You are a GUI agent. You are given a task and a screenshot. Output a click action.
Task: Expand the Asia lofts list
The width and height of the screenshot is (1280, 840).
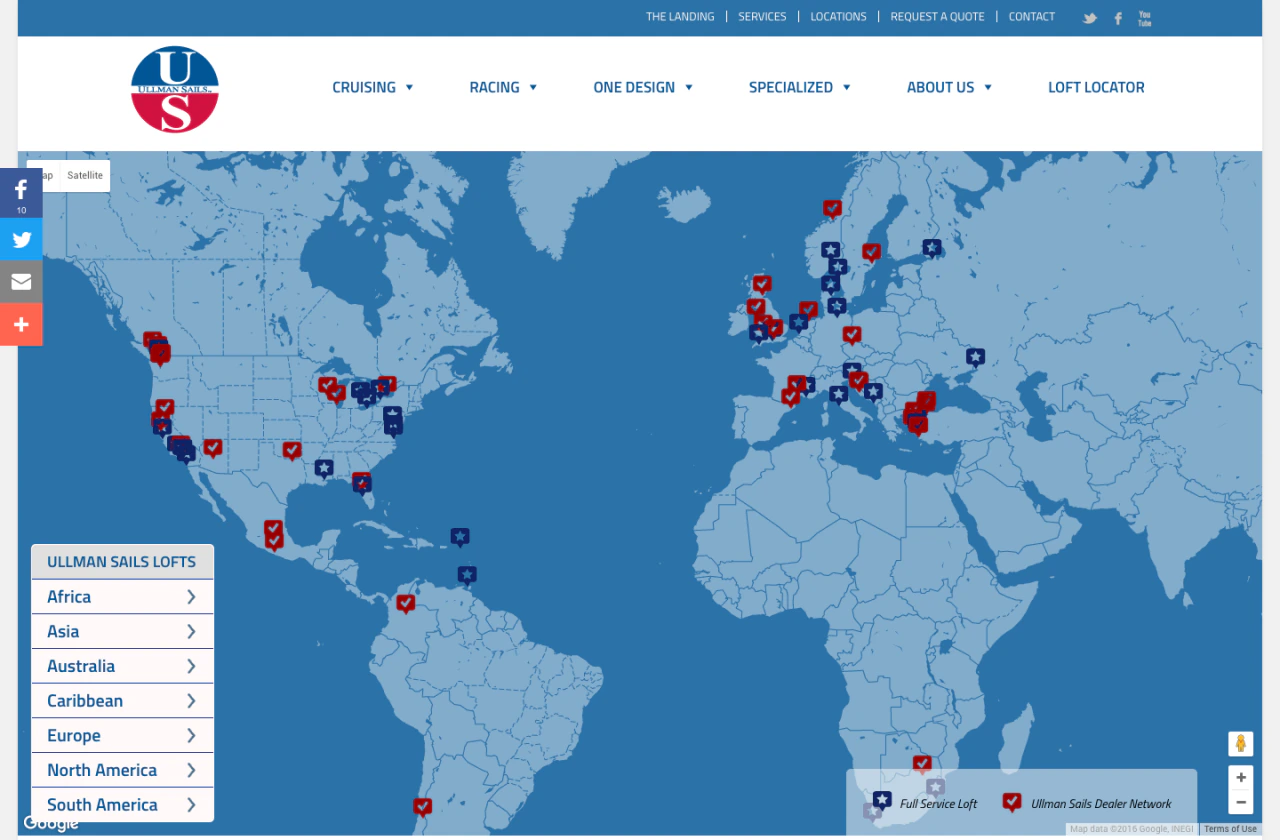pyautogui.click(x=122, y=632)
